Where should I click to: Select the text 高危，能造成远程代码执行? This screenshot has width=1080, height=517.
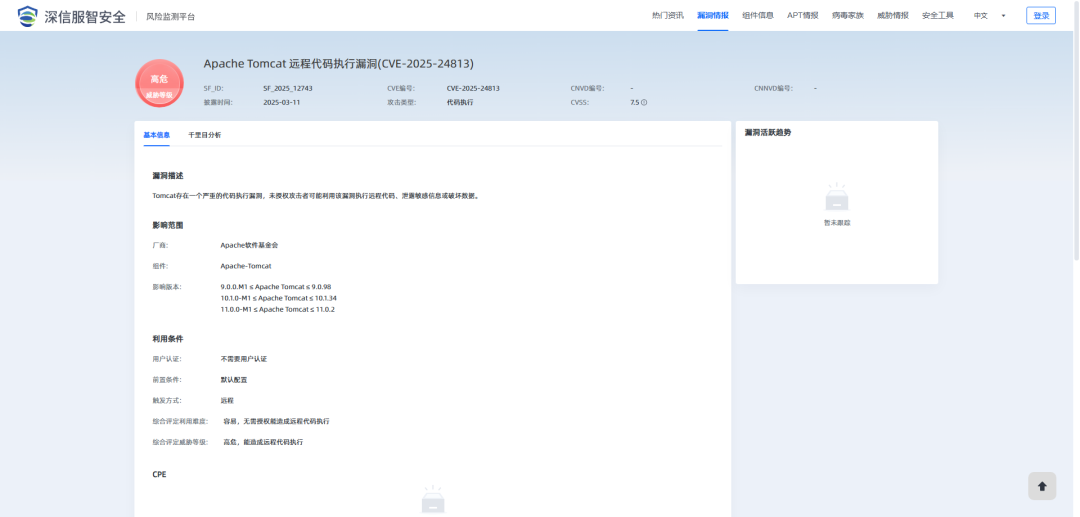click(x=263, y=442)
